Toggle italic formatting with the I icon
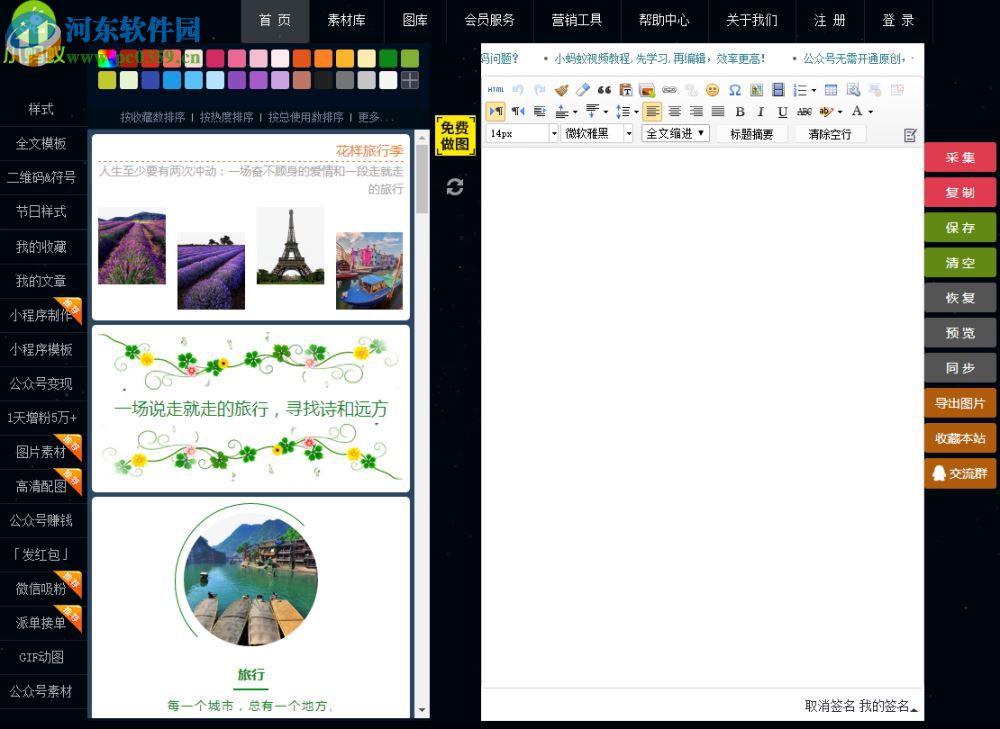The height and width of the screenshot is (729, 1000). click(761, 111)
